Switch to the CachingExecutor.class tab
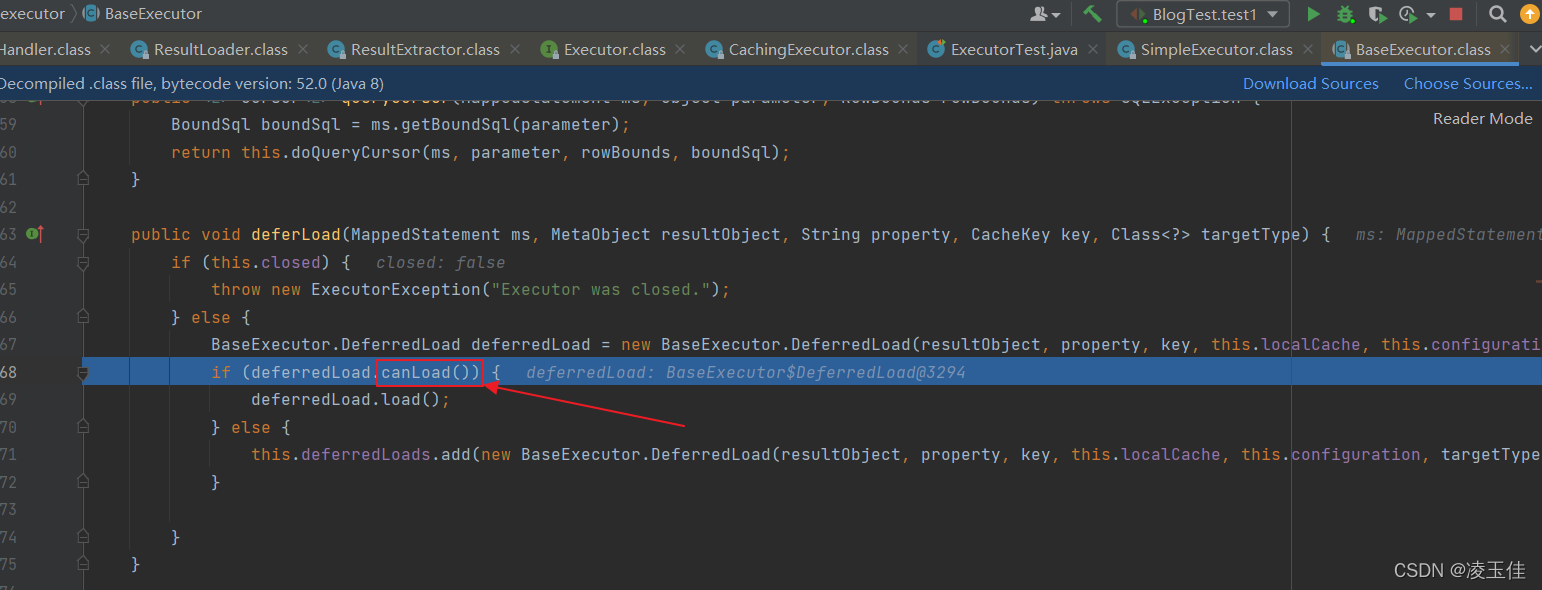This screenshot has width=1542, height=590. point(807,49)
